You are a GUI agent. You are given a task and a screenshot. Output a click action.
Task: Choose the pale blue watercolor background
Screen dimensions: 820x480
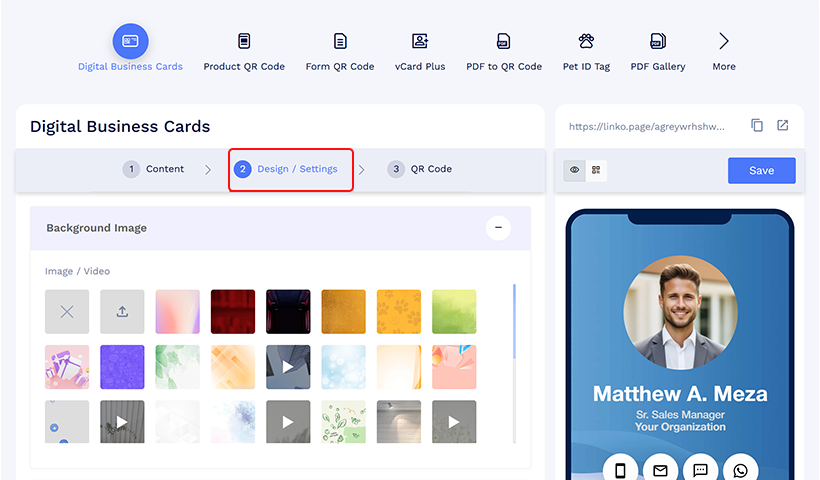(x=233, y=422)
